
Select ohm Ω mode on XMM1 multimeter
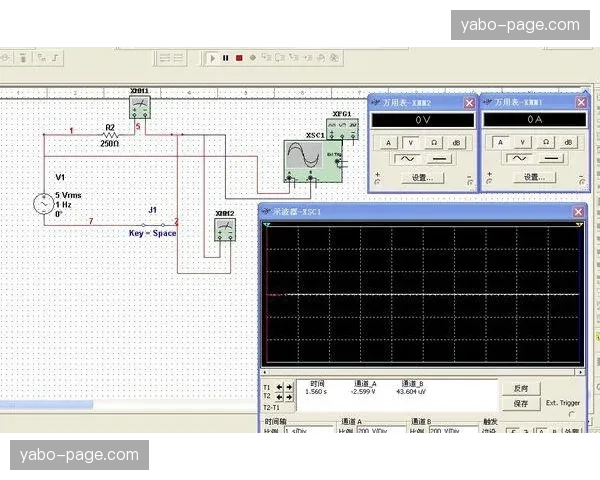pyautogui.click(x=546, y=142)
